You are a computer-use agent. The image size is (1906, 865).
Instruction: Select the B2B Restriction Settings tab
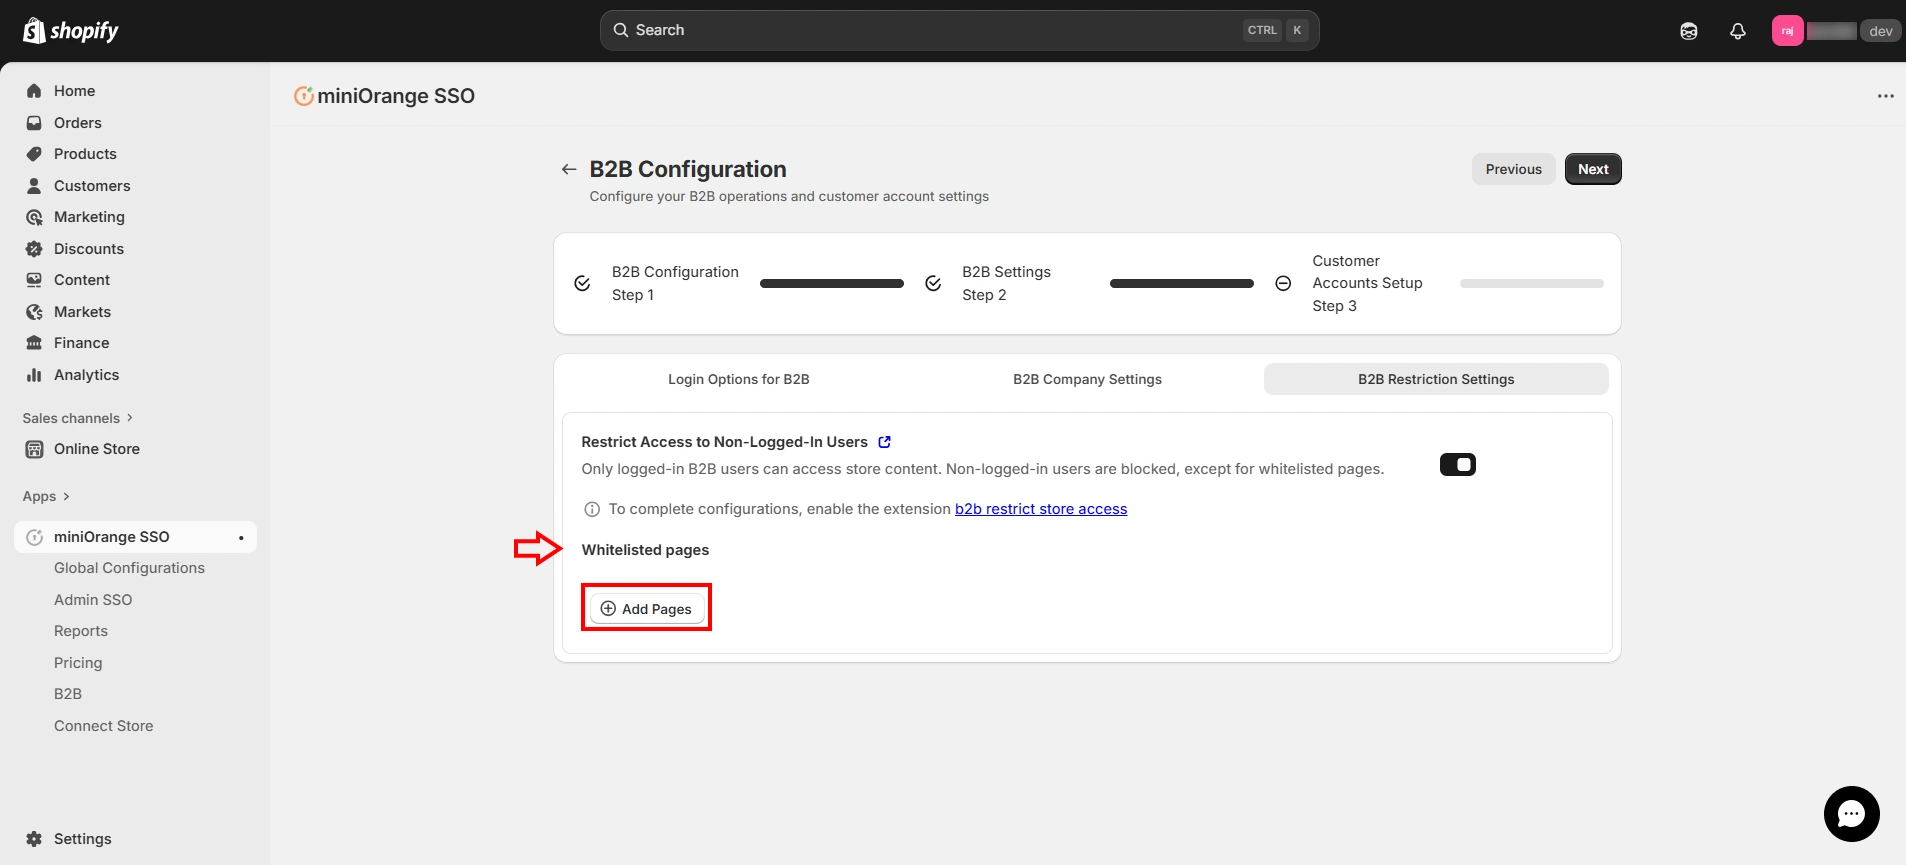[1436, 379]
